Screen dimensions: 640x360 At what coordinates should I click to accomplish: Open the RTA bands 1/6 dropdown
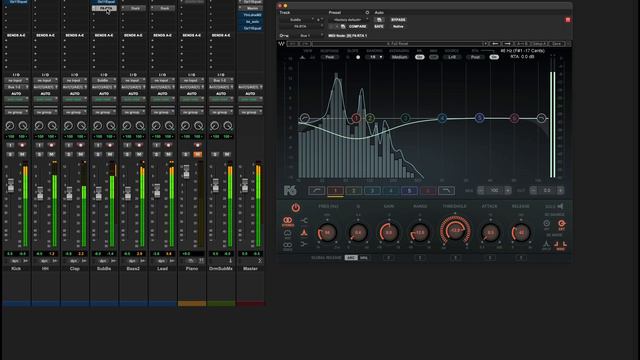coord(375,57)
